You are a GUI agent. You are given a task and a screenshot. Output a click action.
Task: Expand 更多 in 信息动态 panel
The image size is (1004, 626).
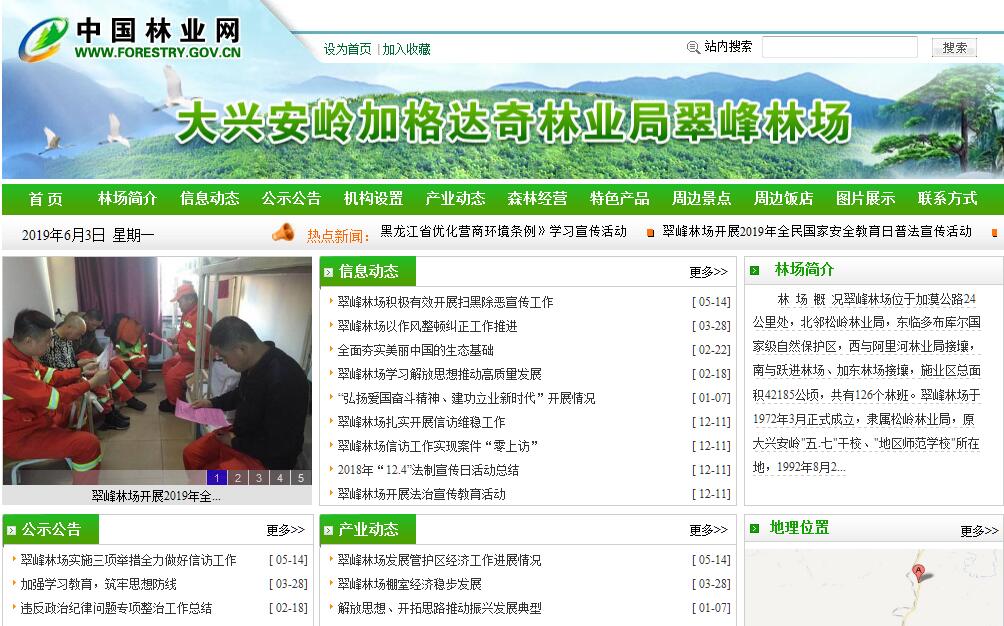708,272
